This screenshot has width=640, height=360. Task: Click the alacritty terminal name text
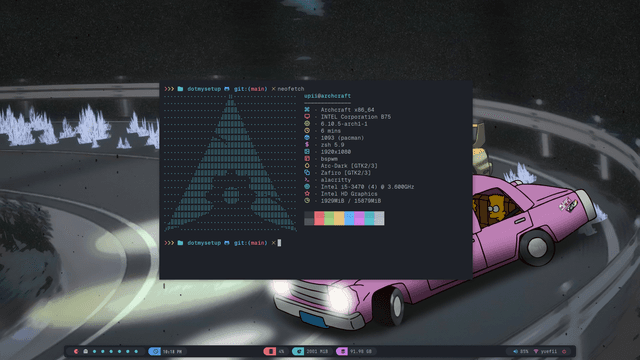tap(336, 180)
